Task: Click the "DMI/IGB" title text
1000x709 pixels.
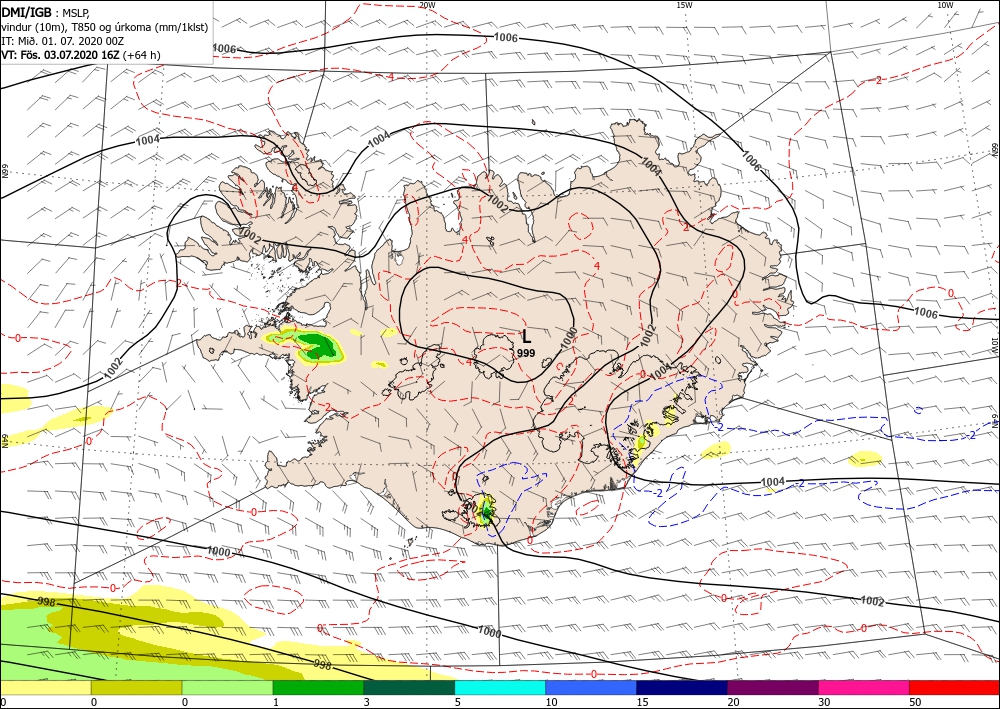Action: [x=27, y=11]
